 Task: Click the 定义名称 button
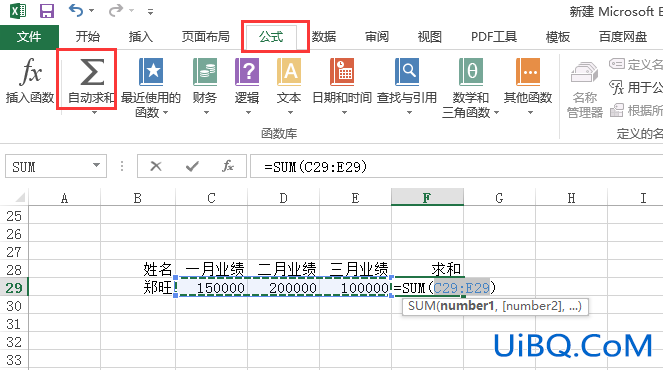[x=636, y=64]
